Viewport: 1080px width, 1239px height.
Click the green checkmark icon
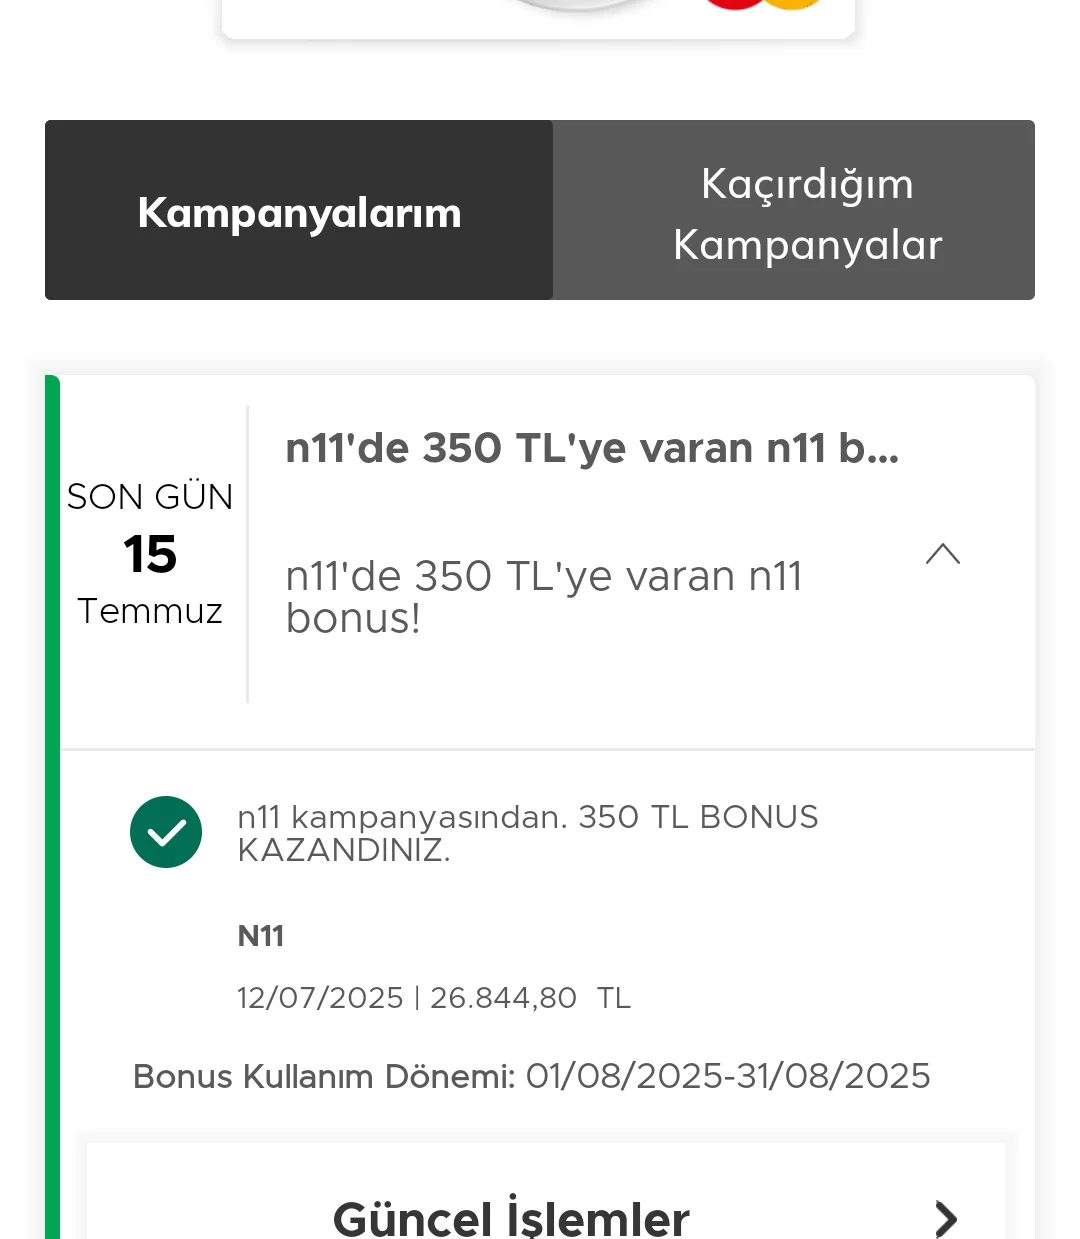coord(166,832)
